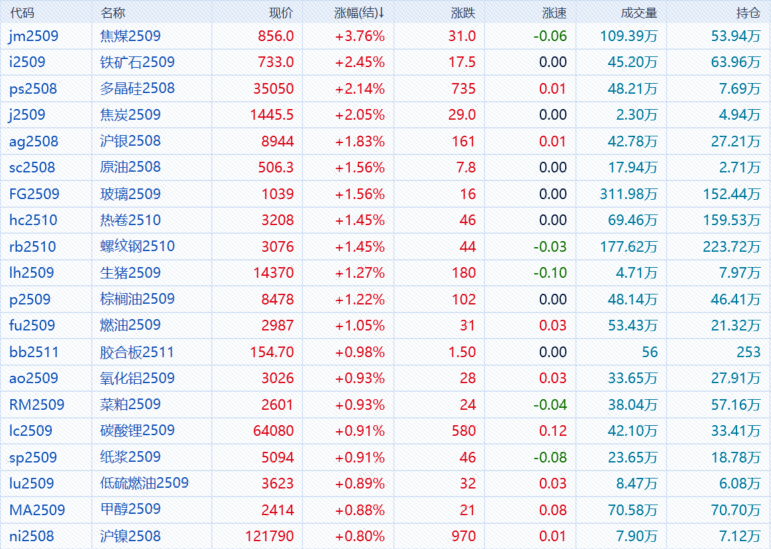This screenshot has height=549, width=771.
Task: Select the 涨速 column header
Action: point(554,13)
